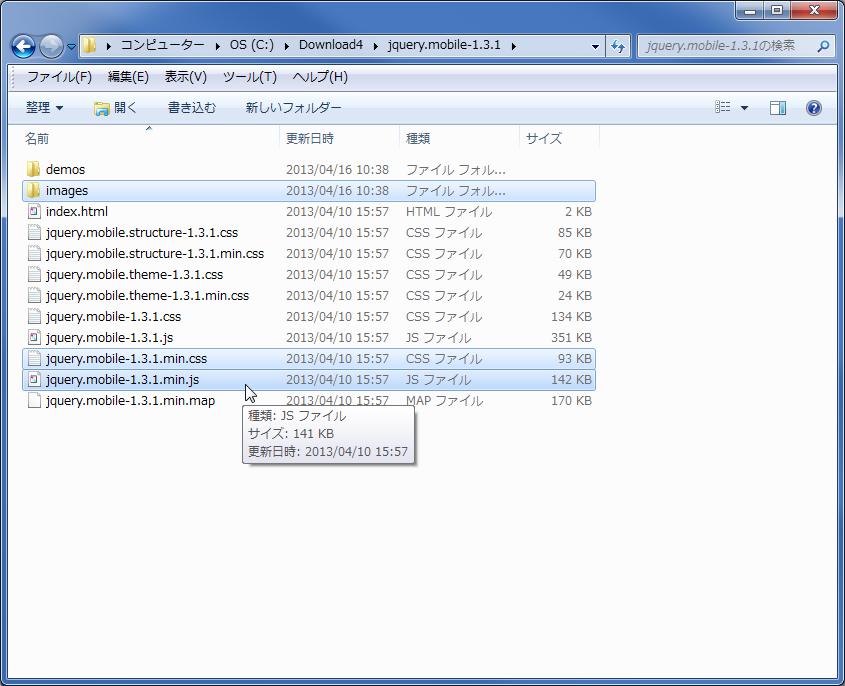The height and width of the screenshot is (686, 845).
Task: Go back with the blue Back arrow
Action: [x=23, y=46]
